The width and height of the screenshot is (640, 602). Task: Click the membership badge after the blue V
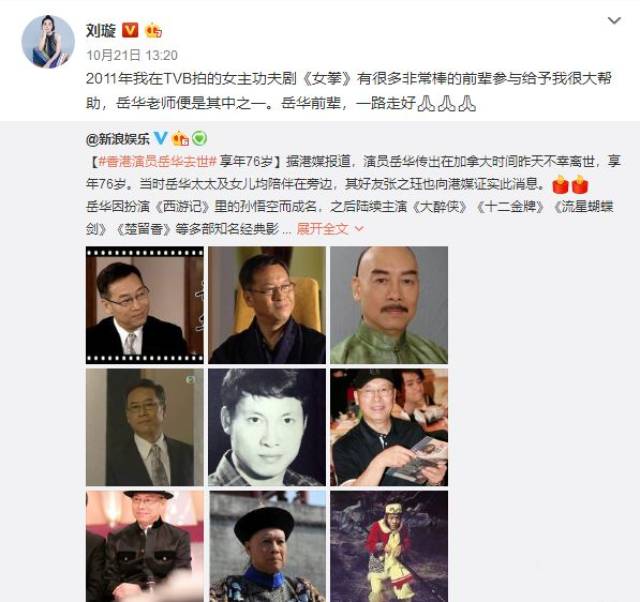point(180,138)
